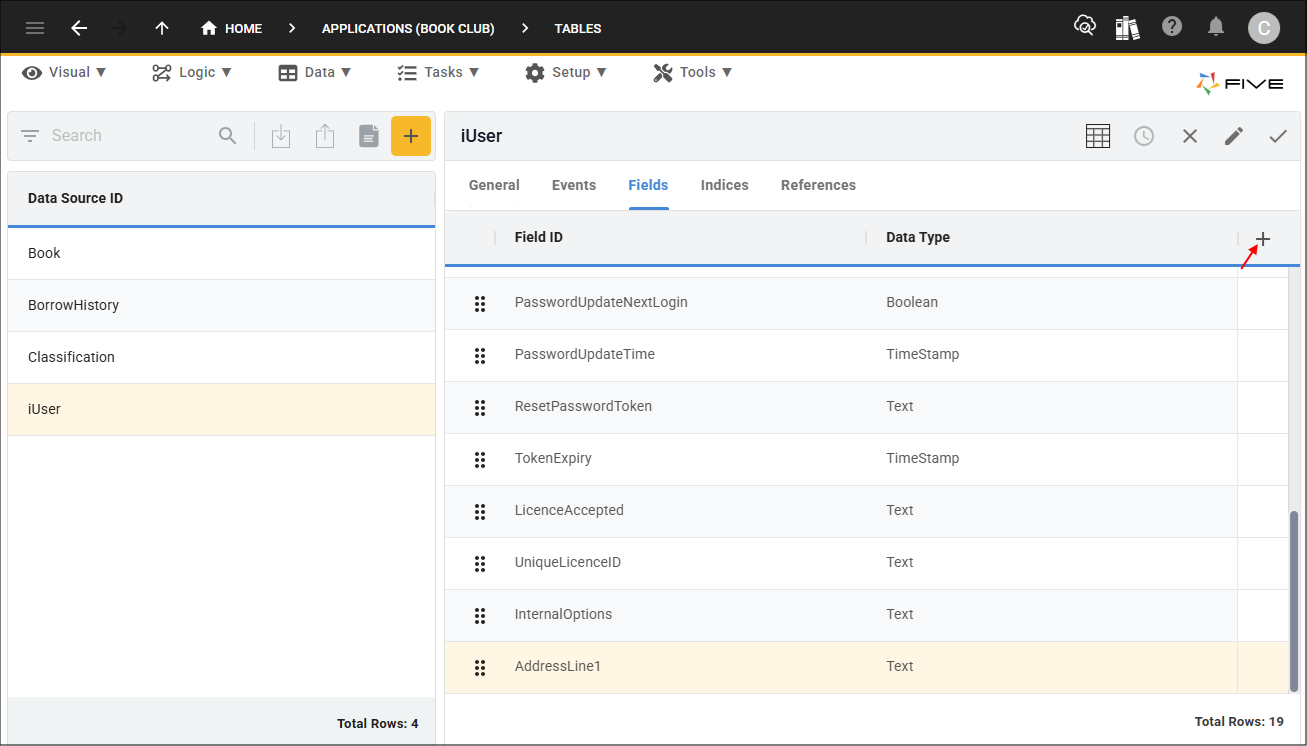Open the Logic menu

(192, 72)
